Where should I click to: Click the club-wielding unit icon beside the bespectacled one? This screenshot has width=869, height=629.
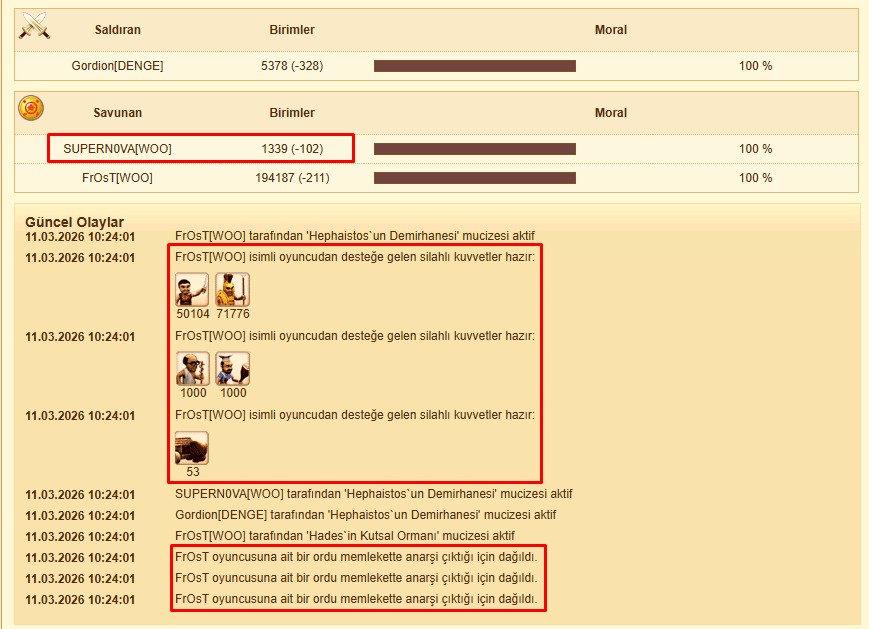click(x=232, y=369)
